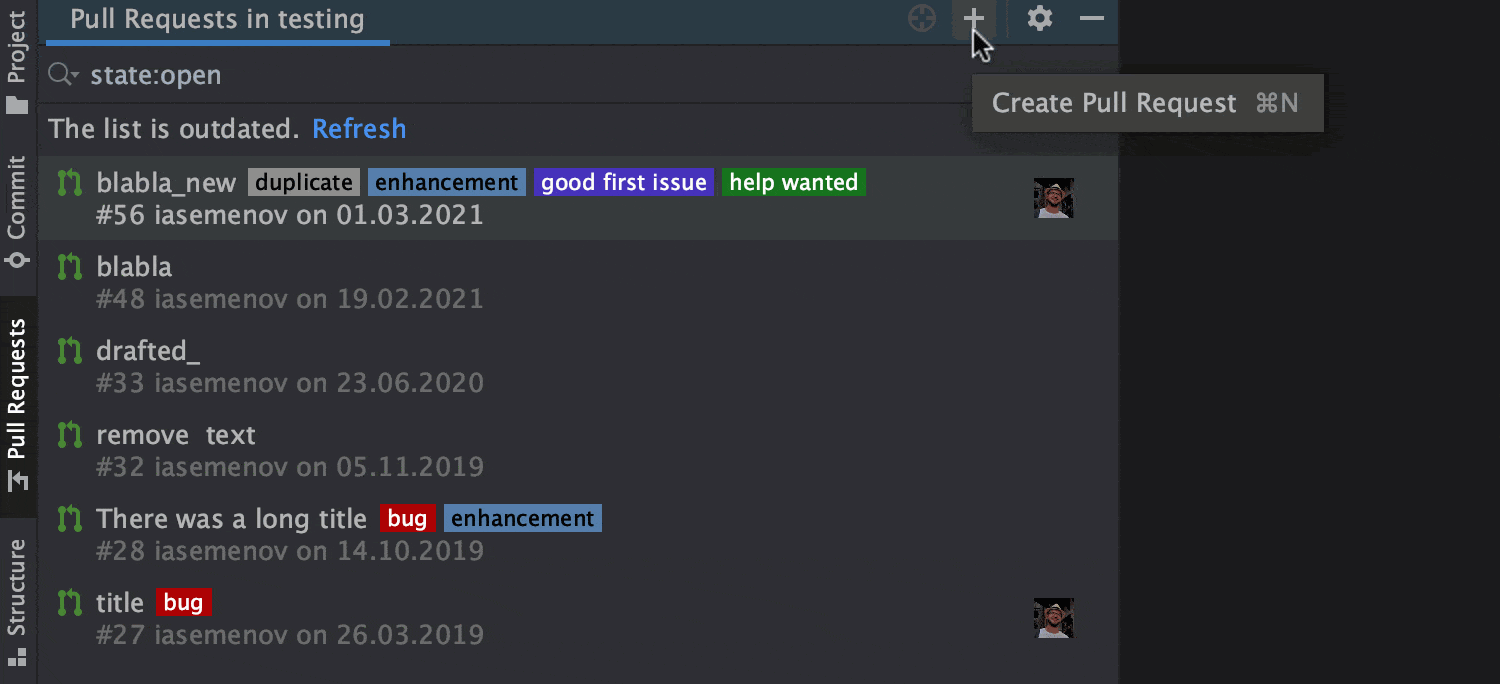Click the branch icon beside blabla_new
This screenshot has width=1500, height=684.
[69, 184]
